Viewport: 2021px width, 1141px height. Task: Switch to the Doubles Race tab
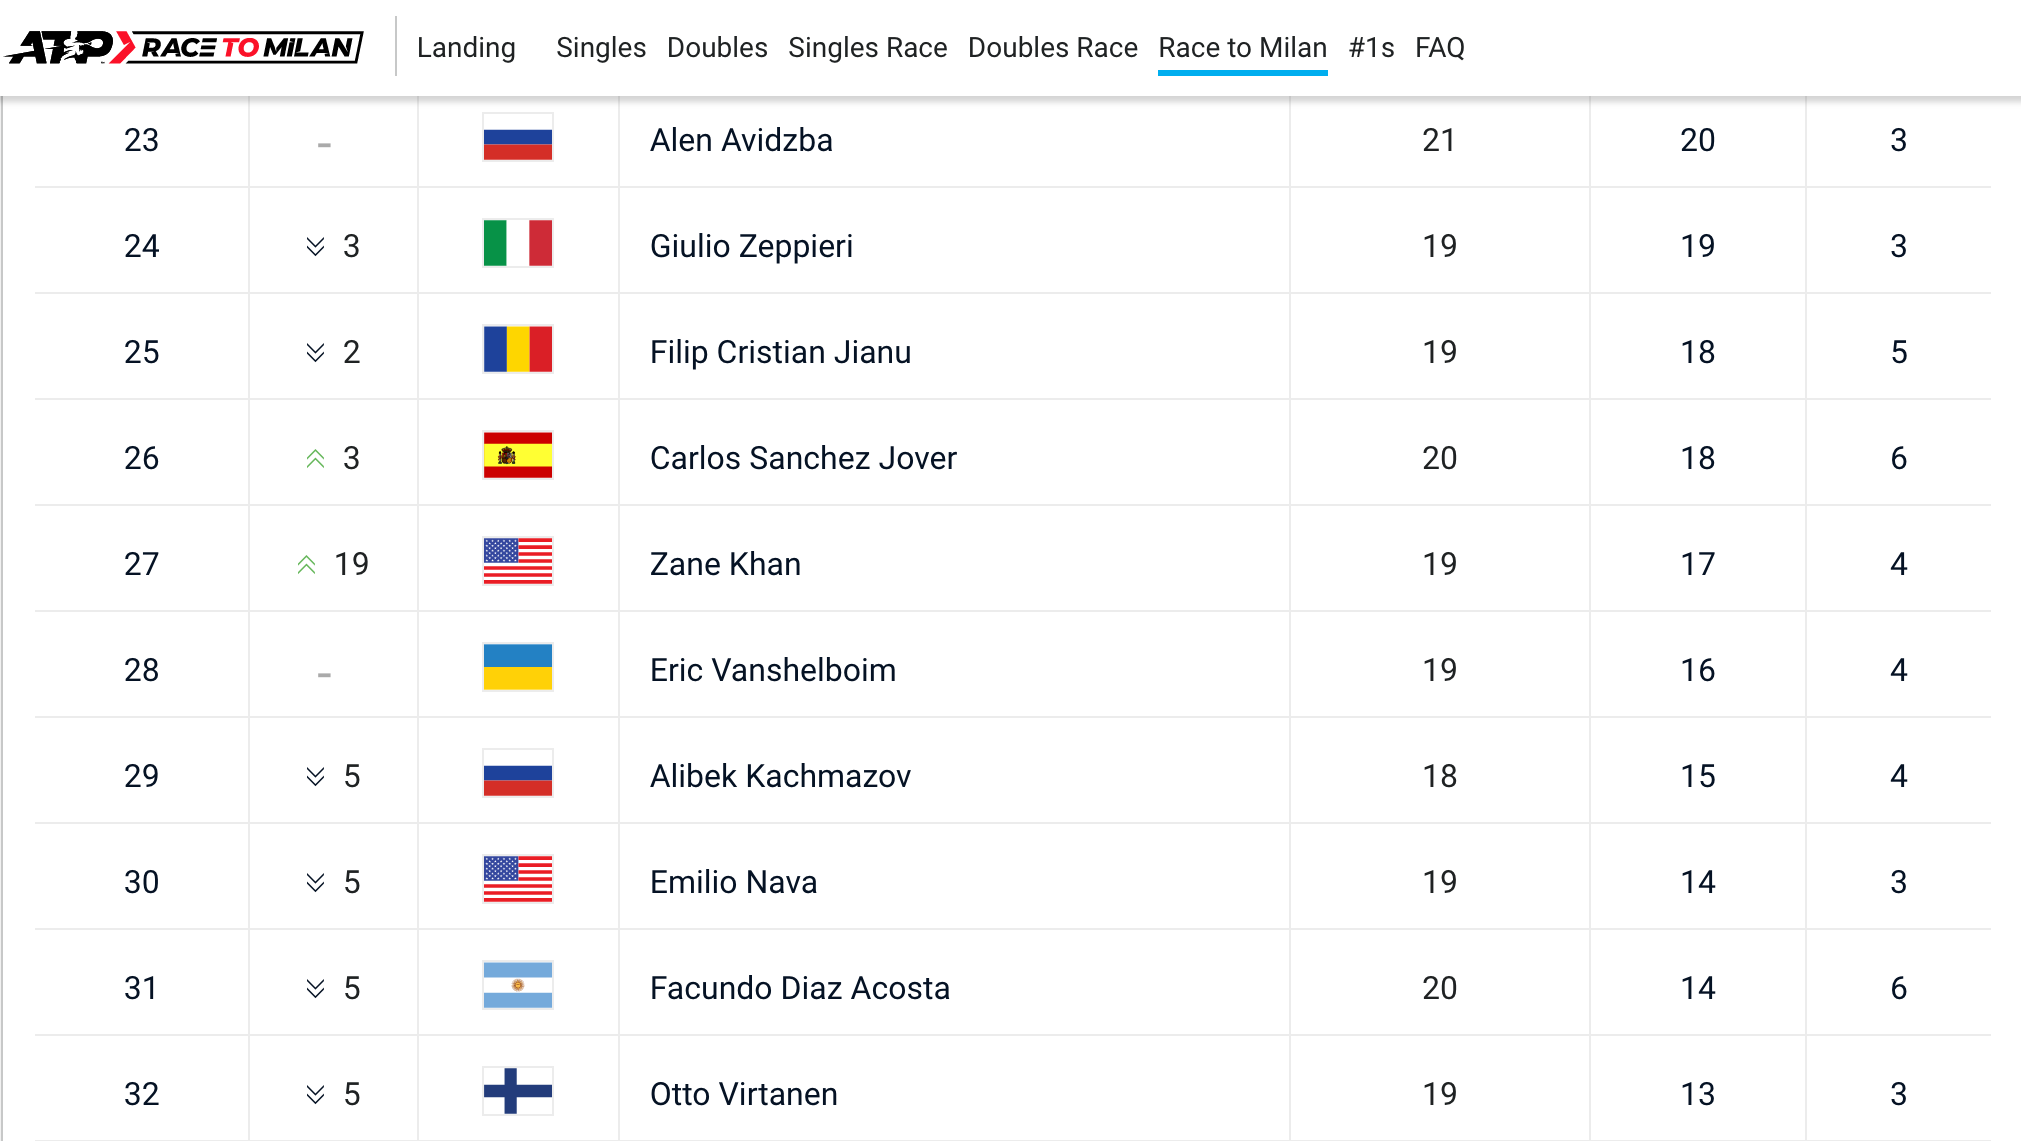point(1052,47)
